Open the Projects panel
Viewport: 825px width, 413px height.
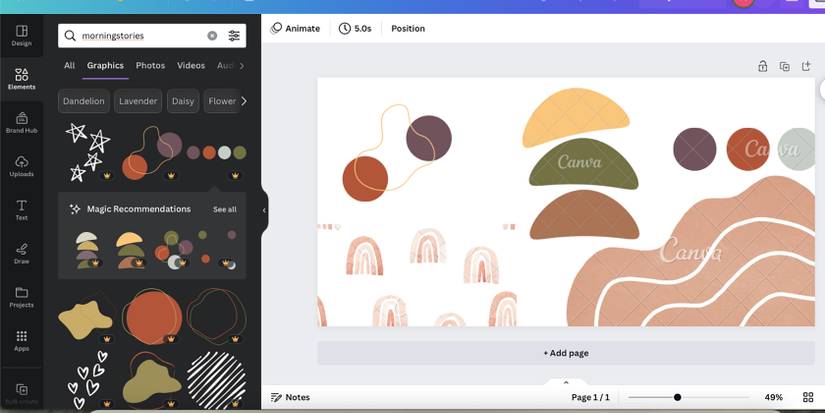(22, 297)
